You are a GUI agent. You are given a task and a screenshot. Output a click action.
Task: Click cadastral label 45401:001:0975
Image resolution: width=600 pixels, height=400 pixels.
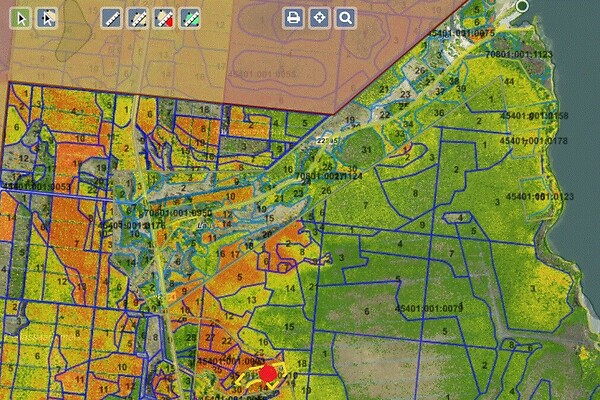[461, 34]
